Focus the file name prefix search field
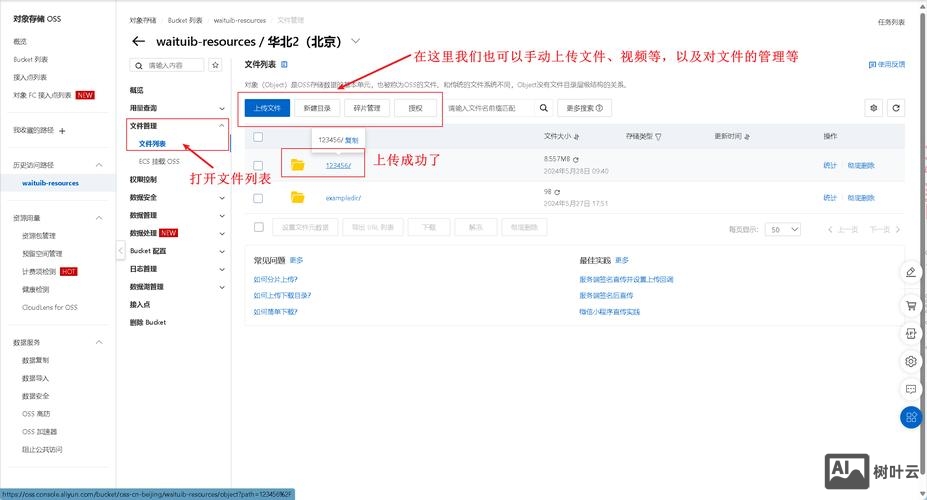 coord(490,108)
